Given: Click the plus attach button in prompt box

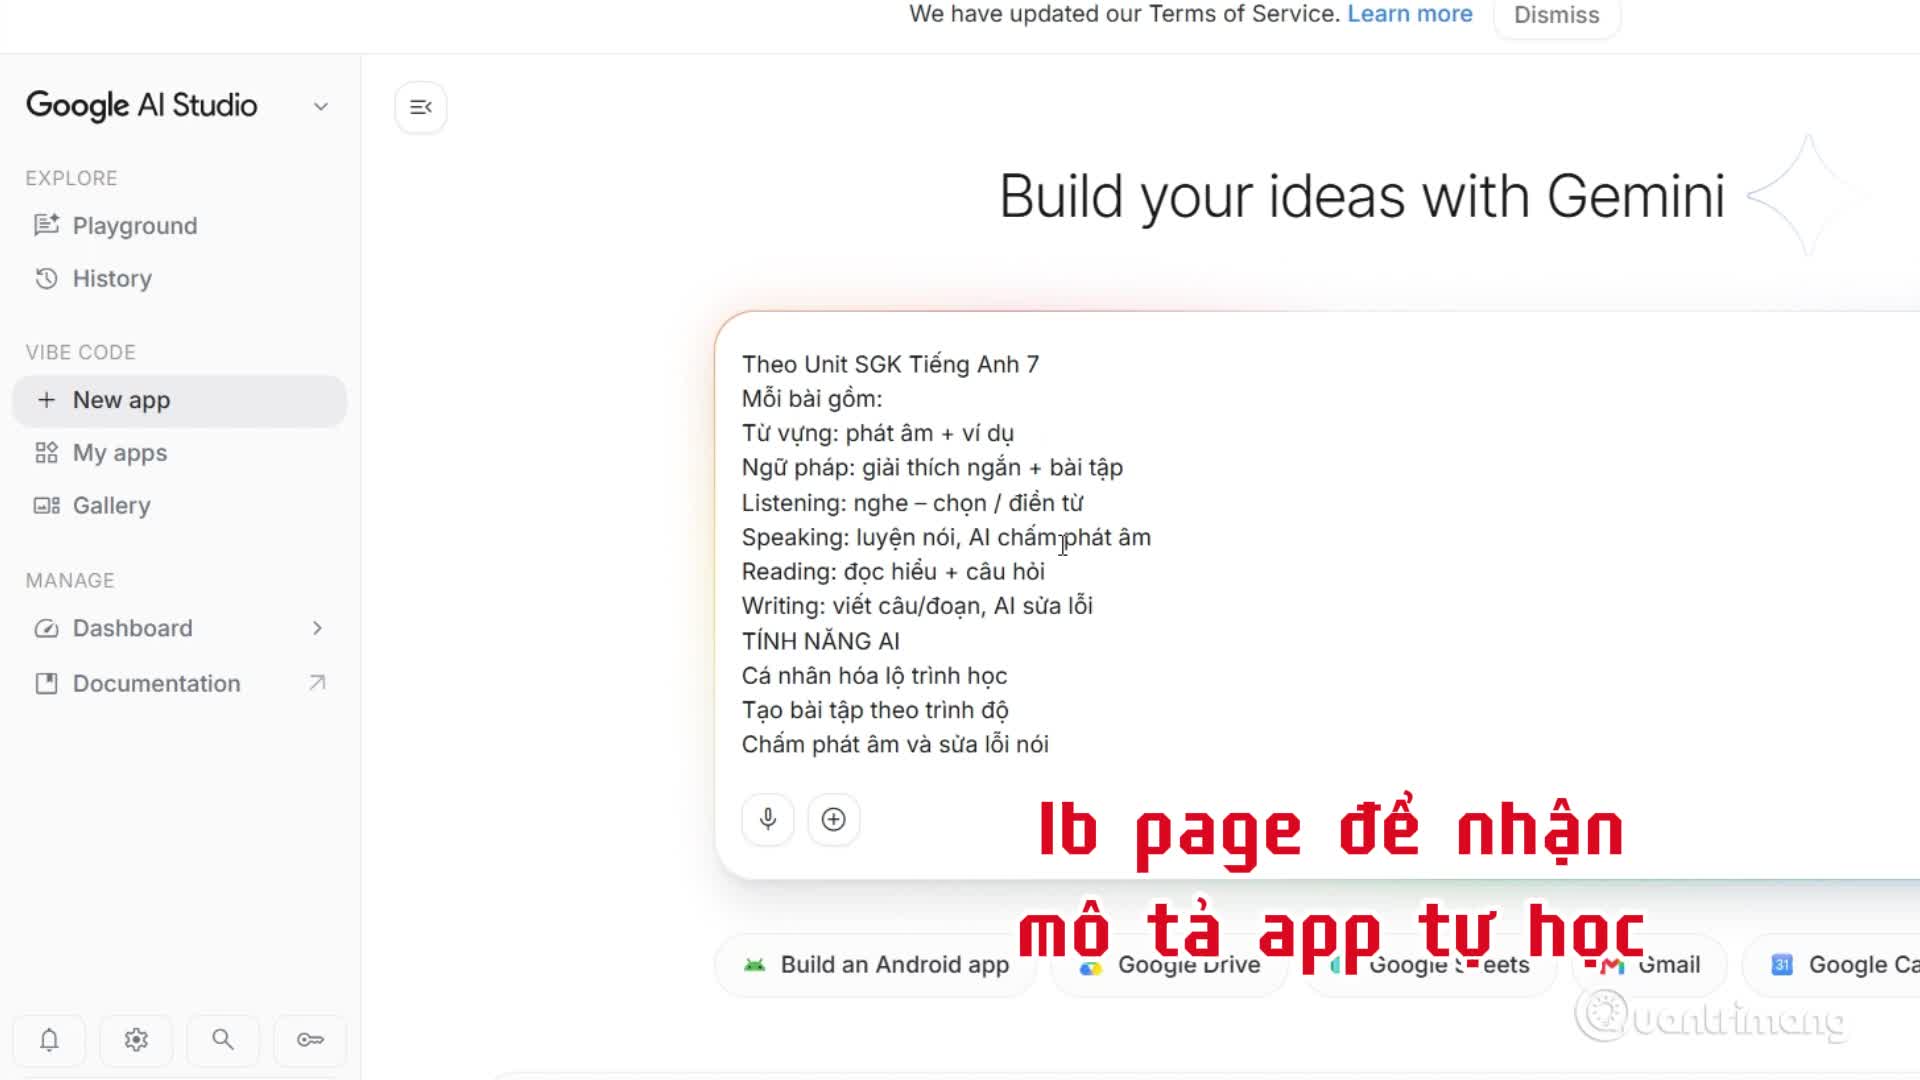Looking at the screenshot, I should pyautogui.click(x=833, y=819).
